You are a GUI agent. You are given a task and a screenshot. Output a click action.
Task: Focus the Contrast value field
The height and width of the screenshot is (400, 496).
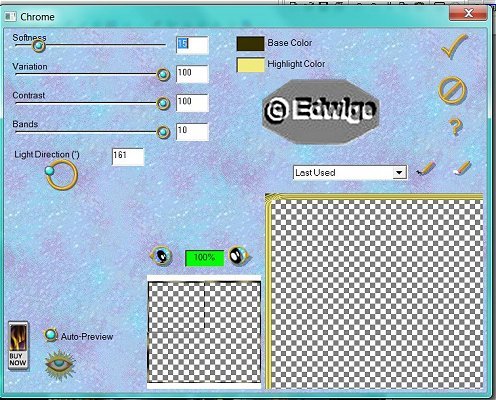192,103
